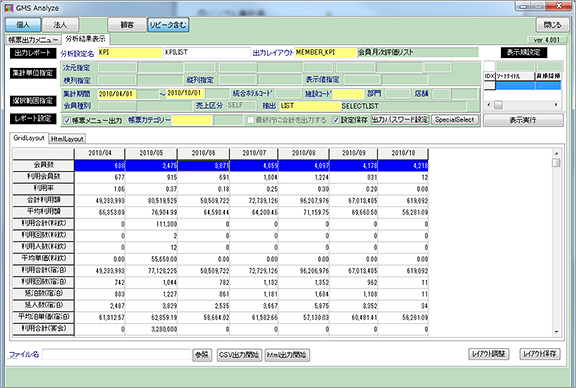Click the 会員数 cell under 2010/10
Screen dimensions: 576x388
tap(403, 166)
